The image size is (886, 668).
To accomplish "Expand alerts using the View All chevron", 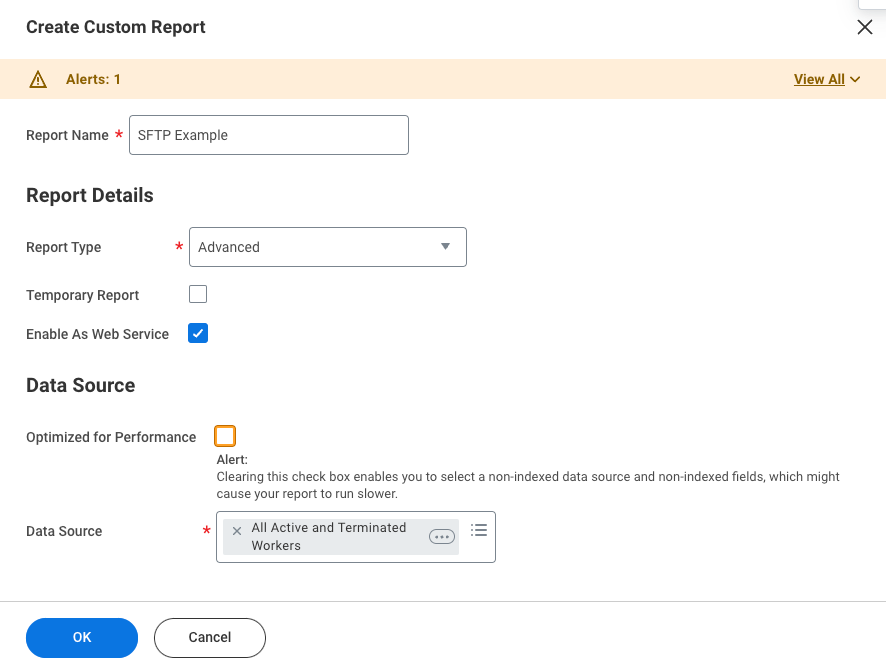I will tap(855, 80).
